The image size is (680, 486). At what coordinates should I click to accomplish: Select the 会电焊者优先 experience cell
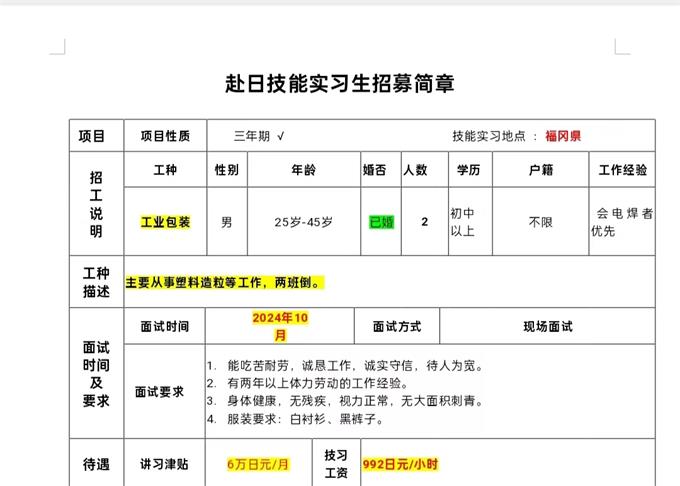(x=622, y=222)
